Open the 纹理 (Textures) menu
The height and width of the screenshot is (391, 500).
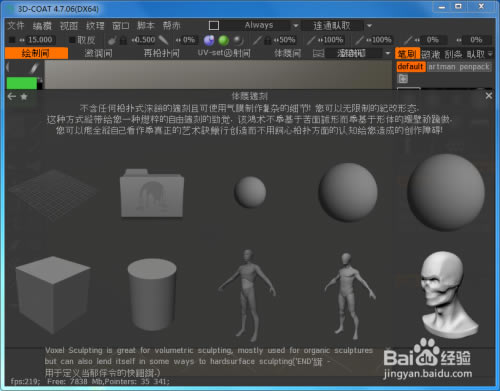(x=95, y=26)
